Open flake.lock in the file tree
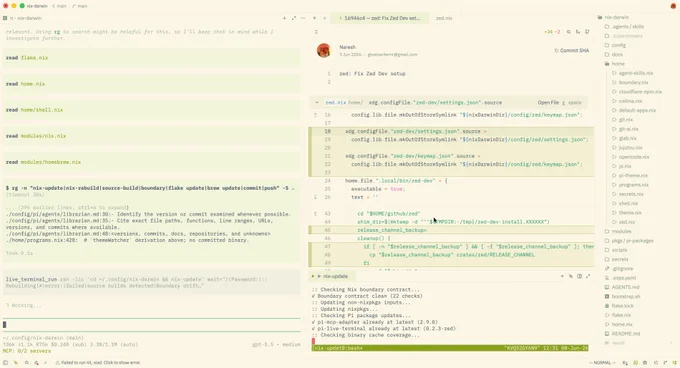 click(619, 306)
